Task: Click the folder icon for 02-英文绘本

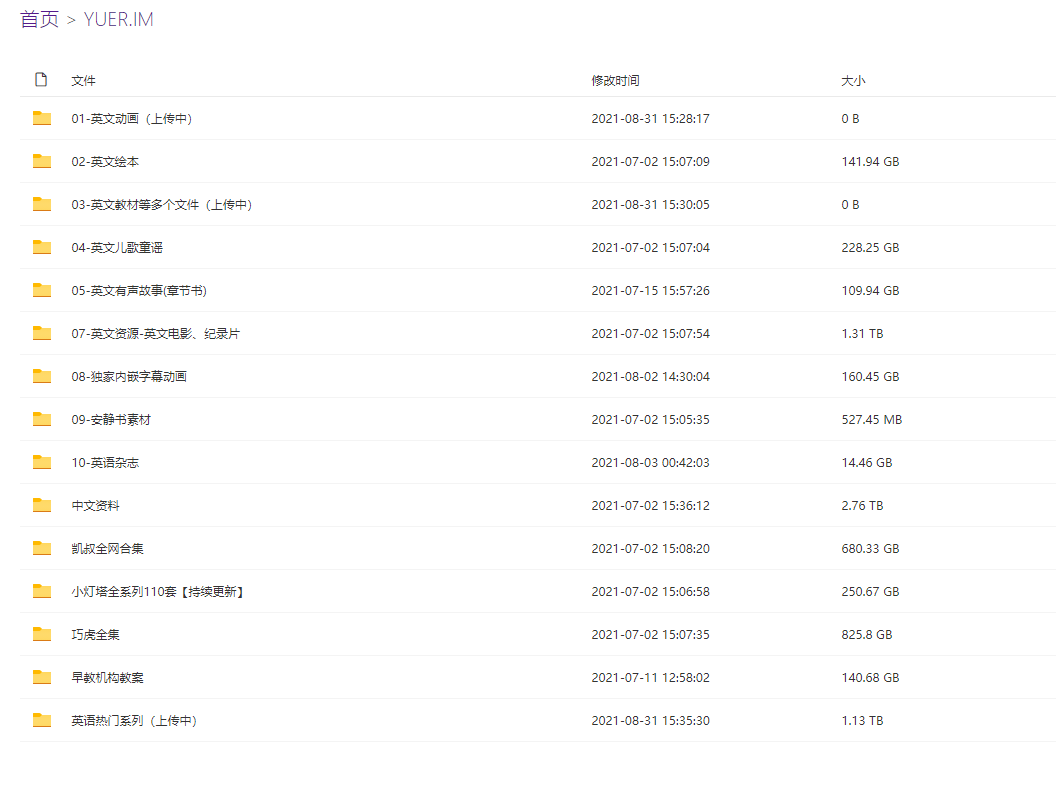Action: [42, 161]
